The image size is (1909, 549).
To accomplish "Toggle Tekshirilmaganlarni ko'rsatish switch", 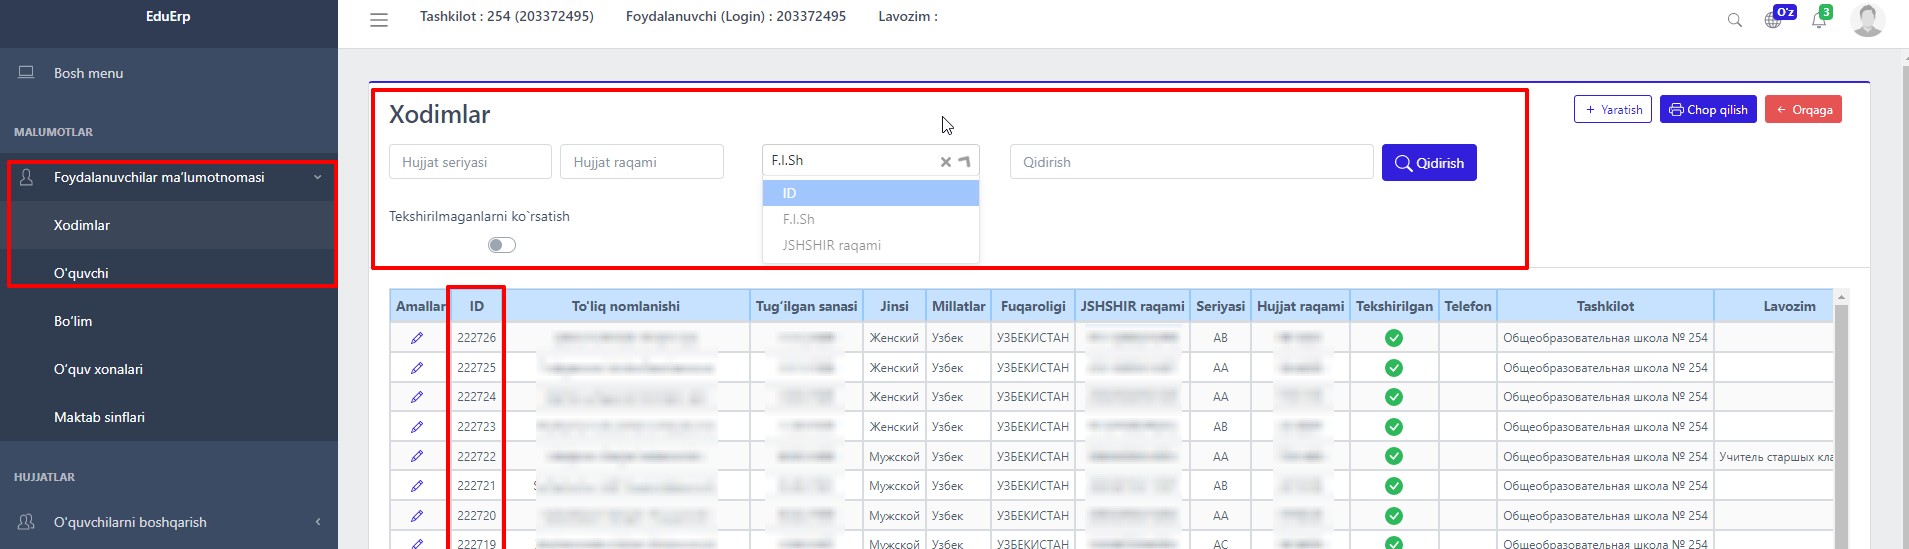I will click(x=502, y=245).
